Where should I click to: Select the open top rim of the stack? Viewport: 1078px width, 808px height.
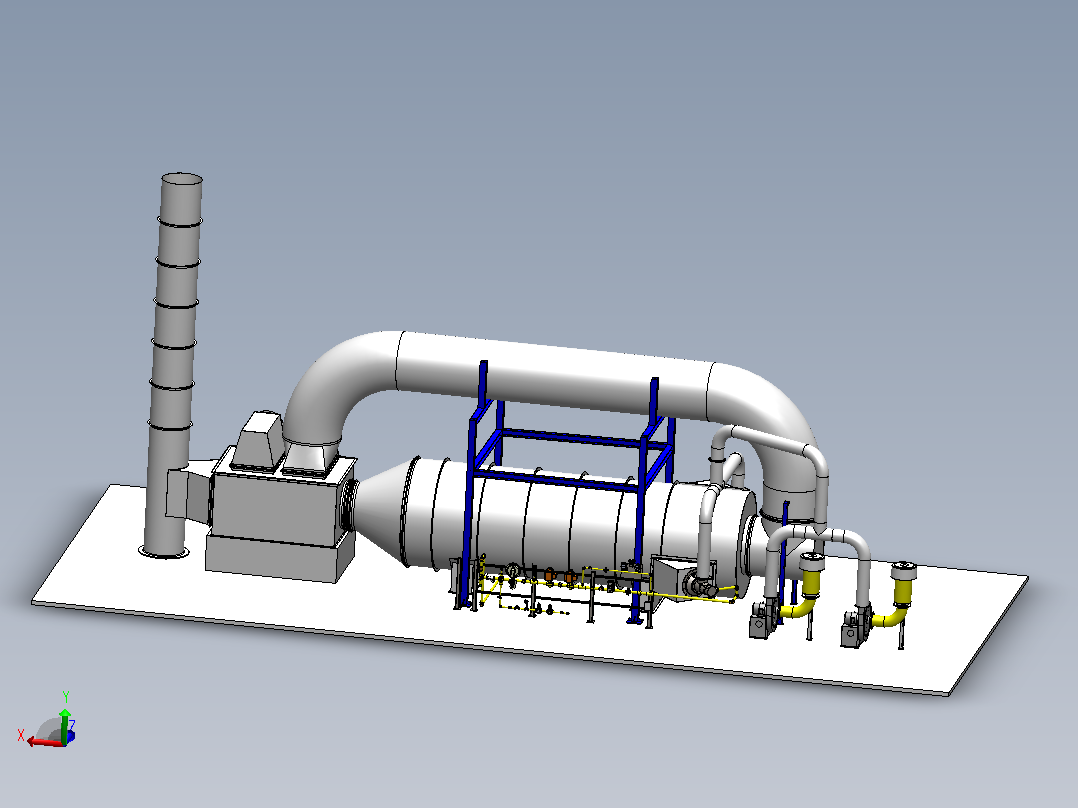pos(182,179)
